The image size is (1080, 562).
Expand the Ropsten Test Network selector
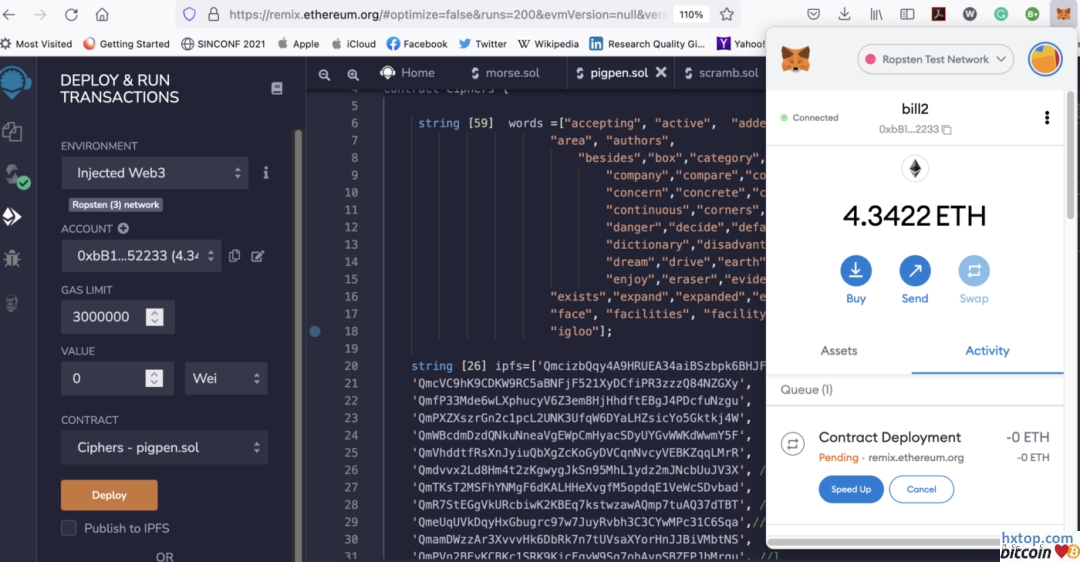pyautogui.click(x=935, y=60)
